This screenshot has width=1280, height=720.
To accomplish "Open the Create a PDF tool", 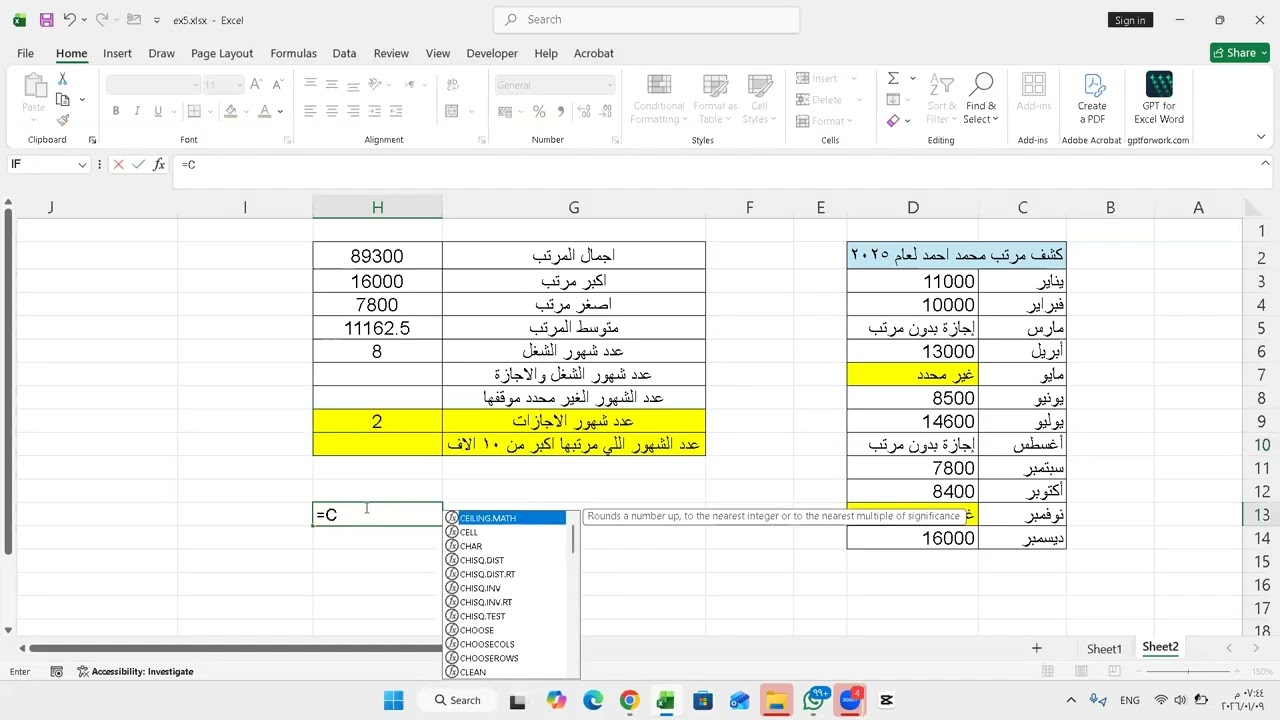I will tap(1092, 99).
